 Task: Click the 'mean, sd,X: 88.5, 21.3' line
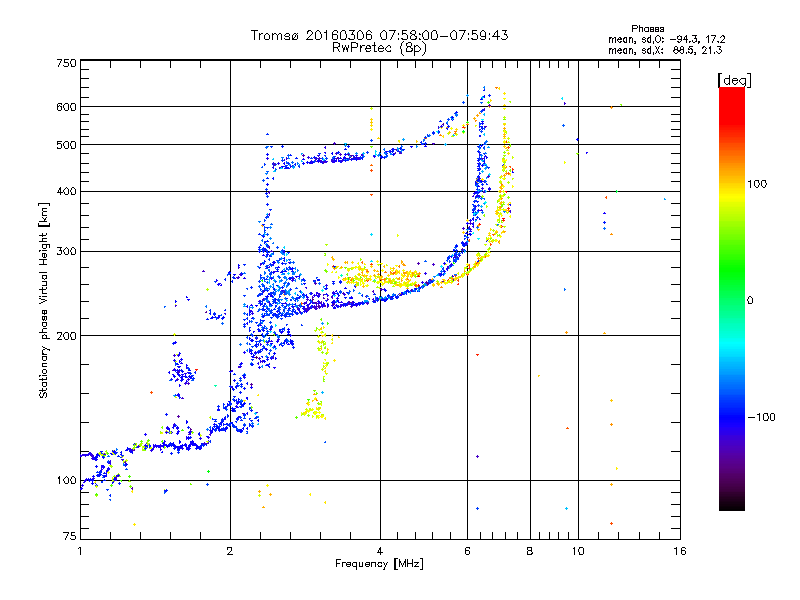pyautogui.click(x=665, y=50)
